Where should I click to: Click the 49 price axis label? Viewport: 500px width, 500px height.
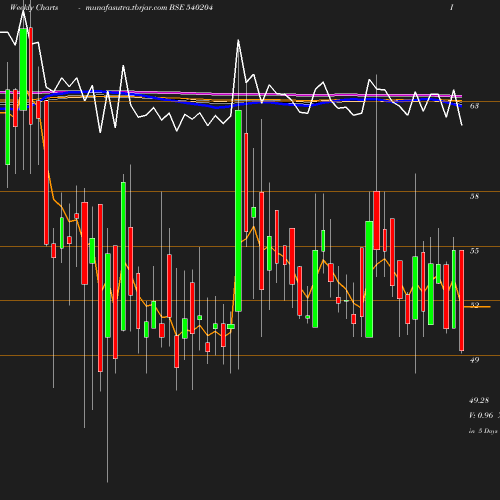coord(474,360)
